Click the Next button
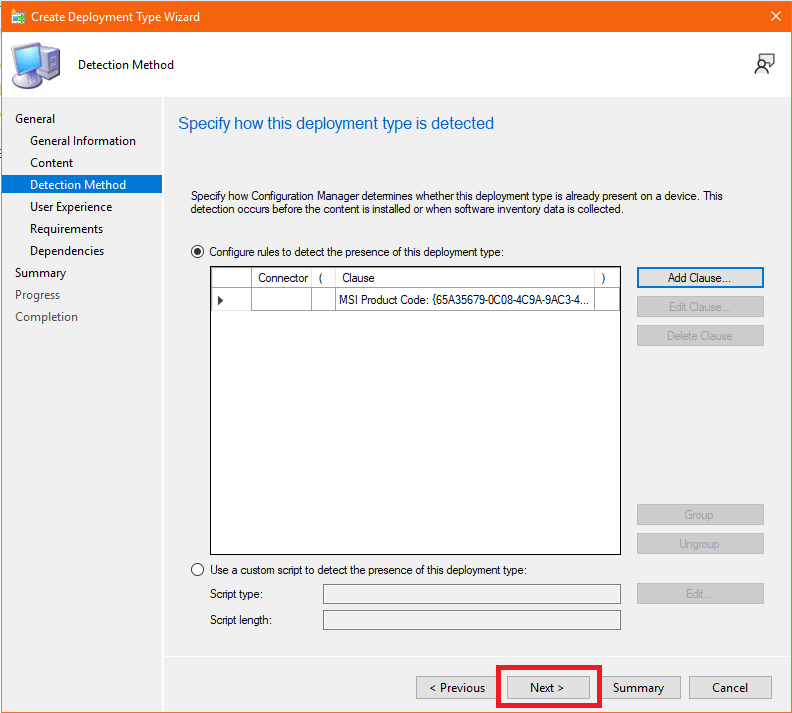 point(547,688)
